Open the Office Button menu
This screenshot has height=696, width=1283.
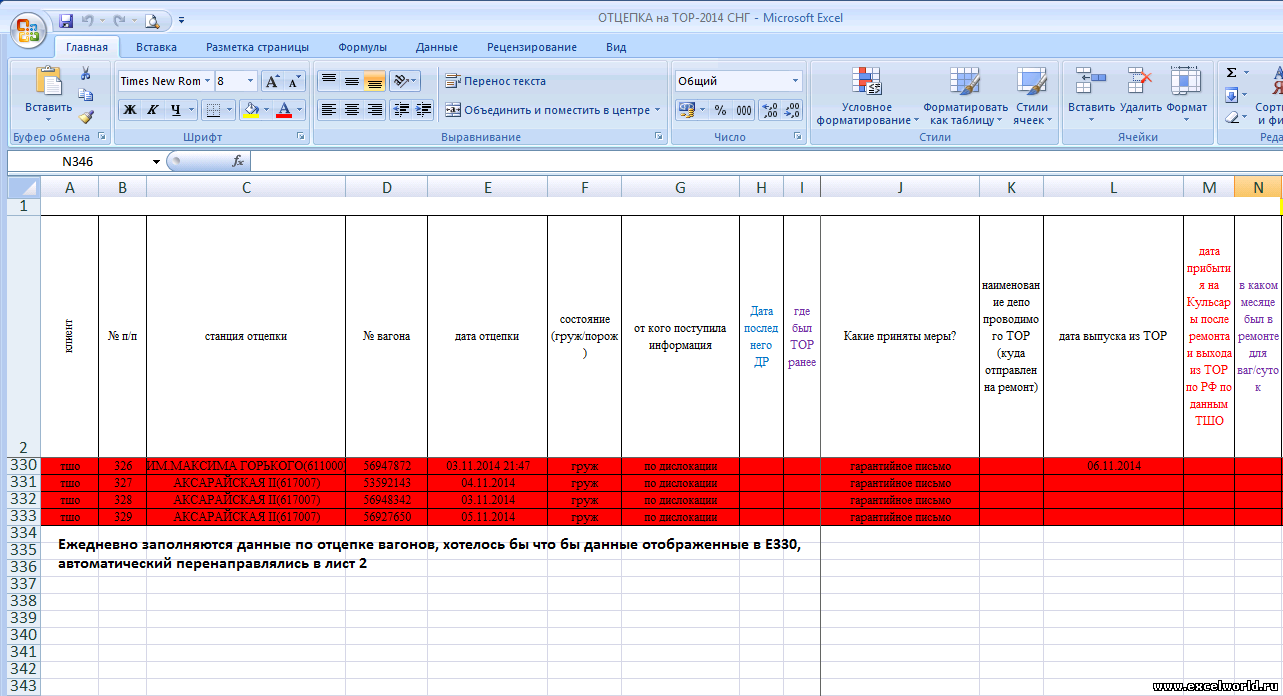pyautogui.click(x=27, y=28)
